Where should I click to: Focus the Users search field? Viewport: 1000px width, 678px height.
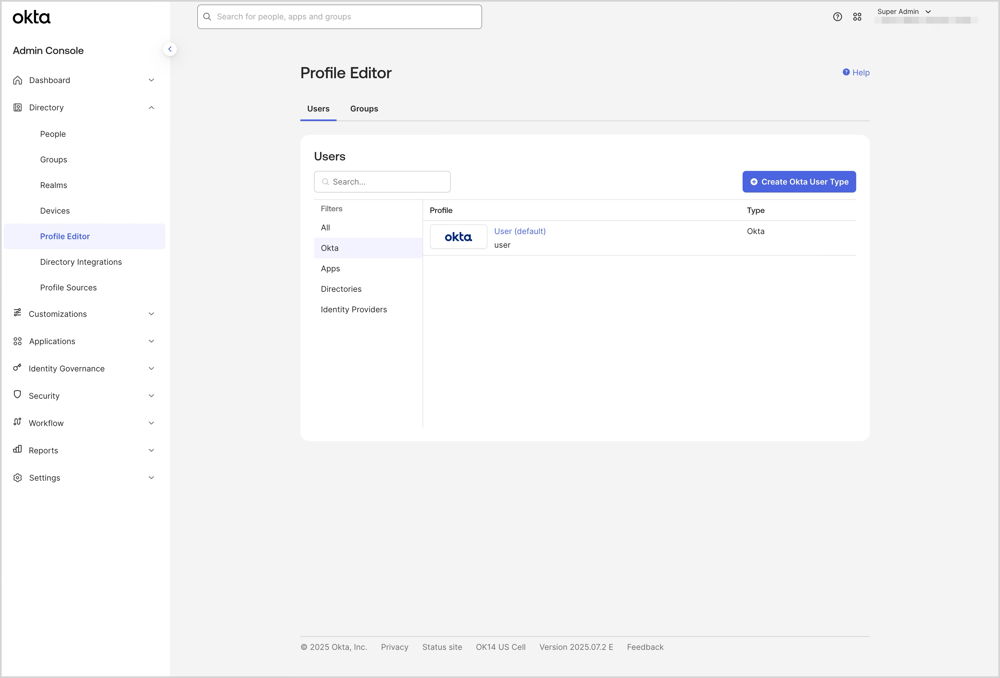382,182
